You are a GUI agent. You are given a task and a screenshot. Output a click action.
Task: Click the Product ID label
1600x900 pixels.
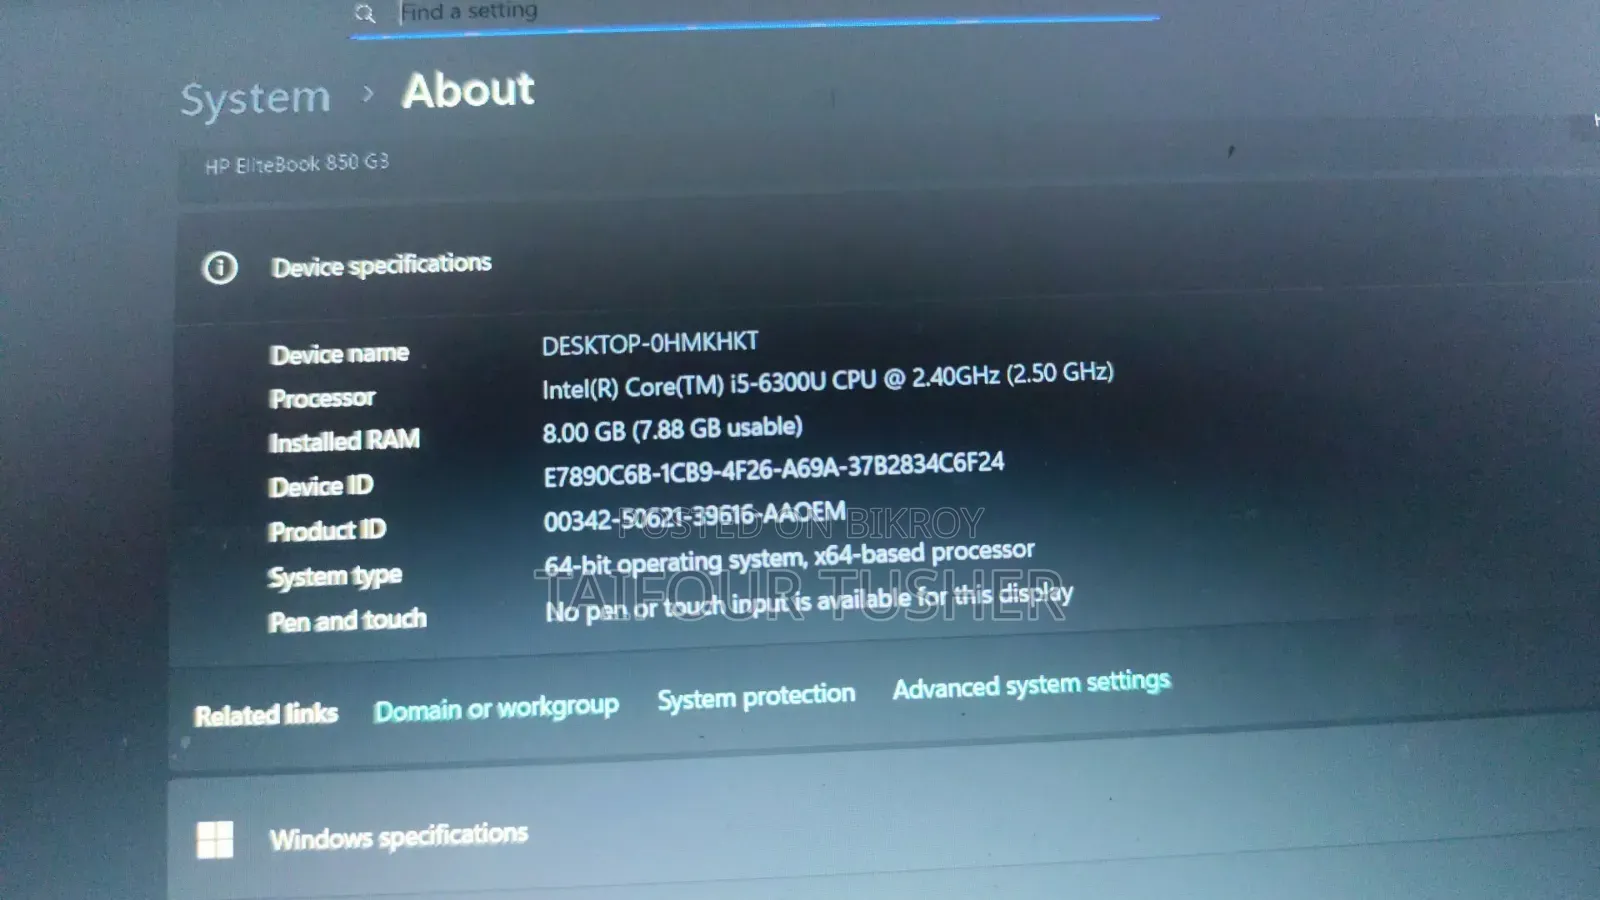pyautogui.click(x=327, y=531)
